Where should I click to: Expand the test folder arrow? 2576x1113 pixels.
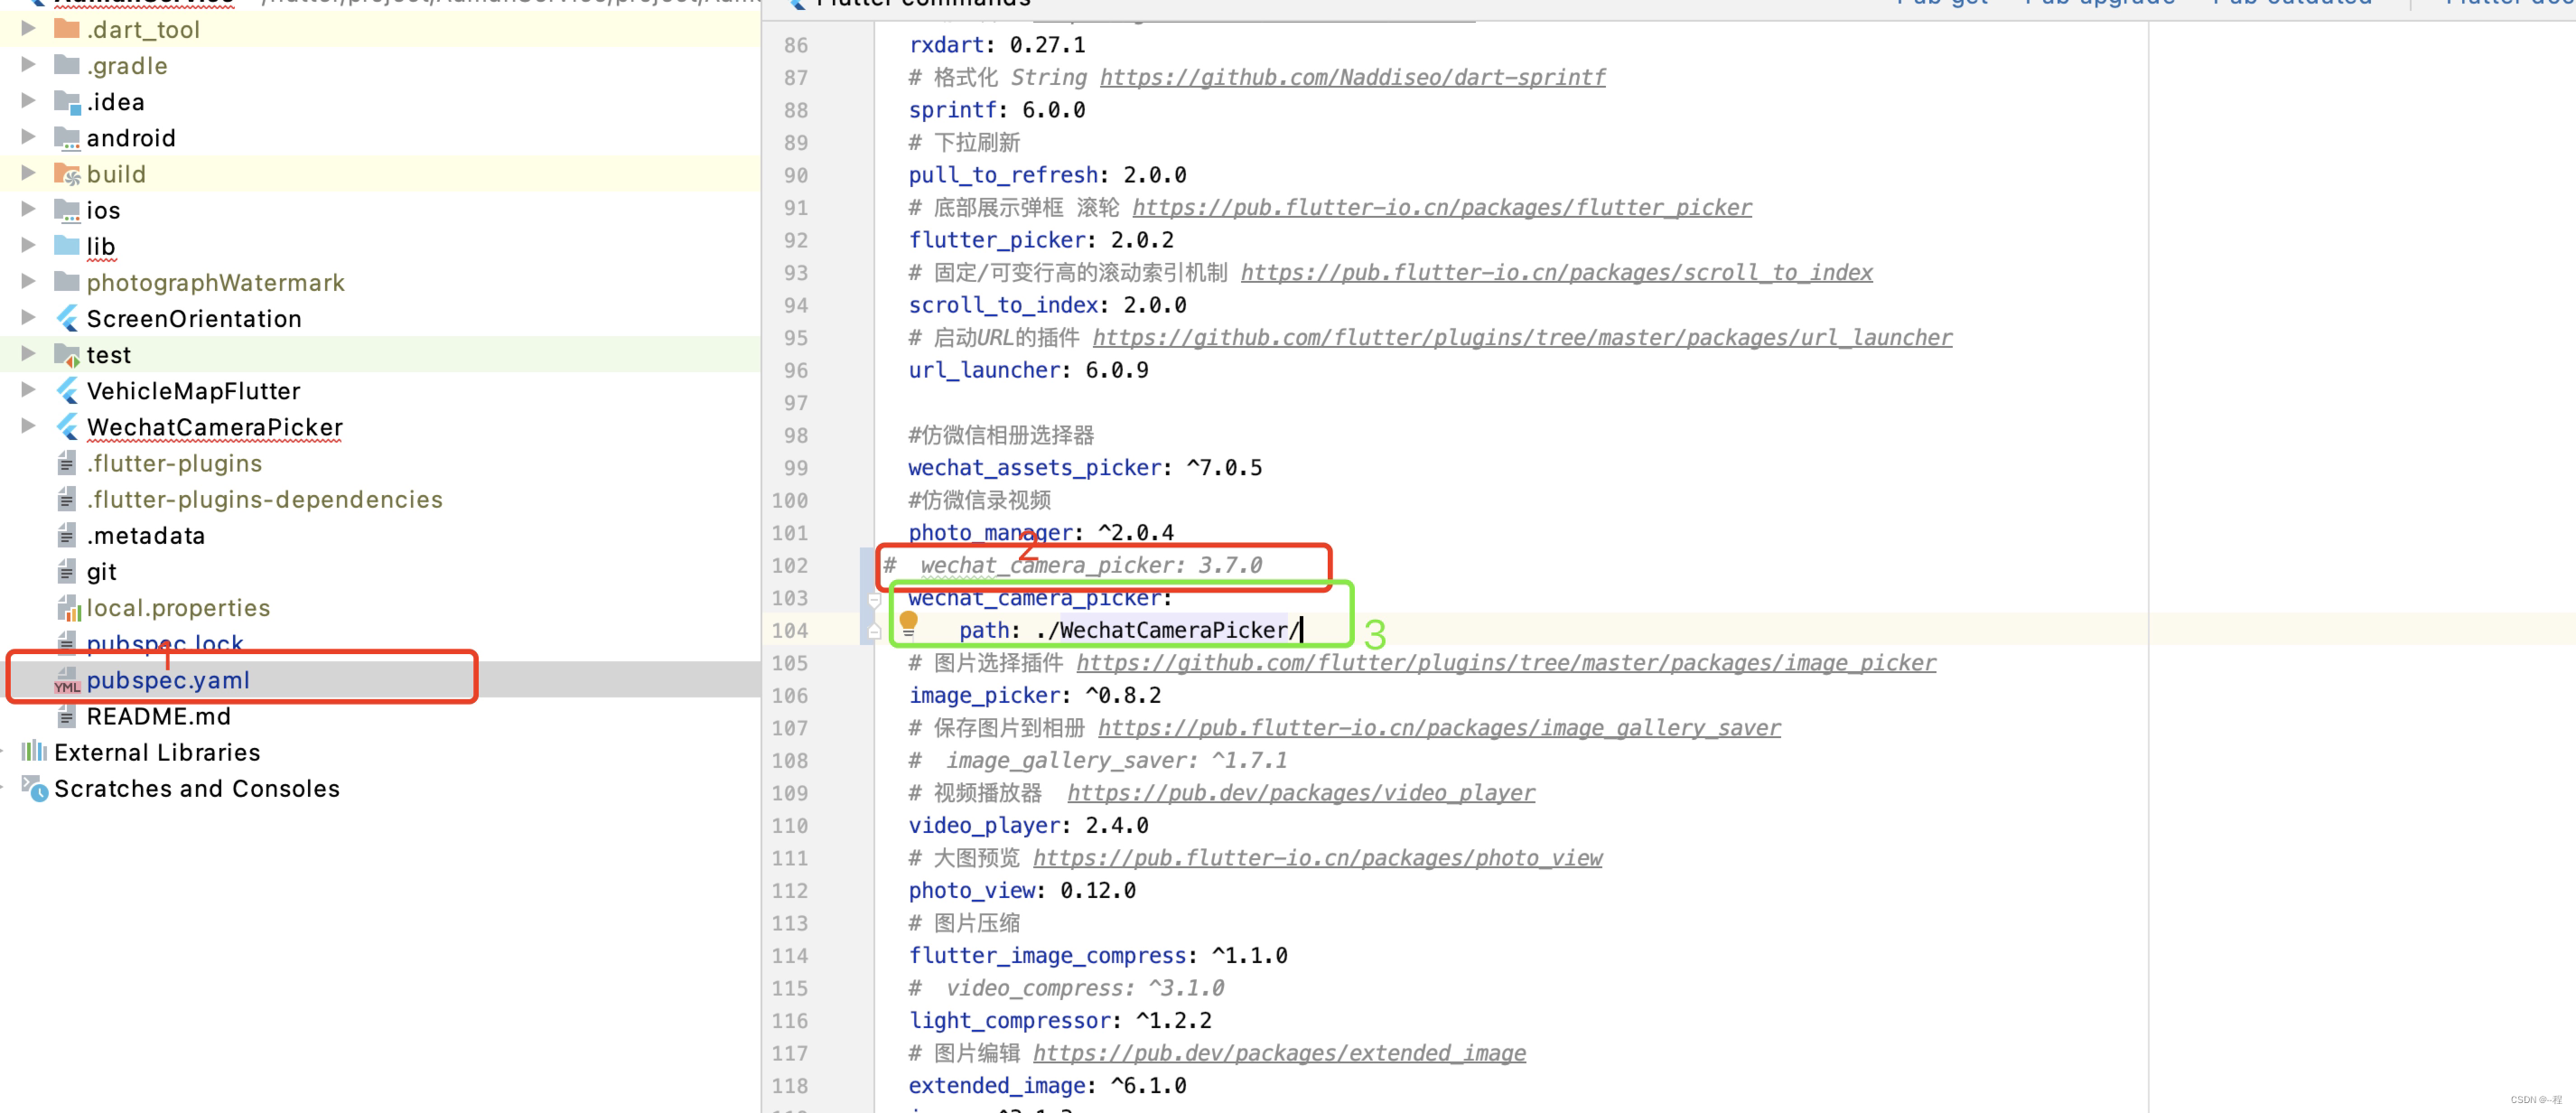(x=28, y=353)
